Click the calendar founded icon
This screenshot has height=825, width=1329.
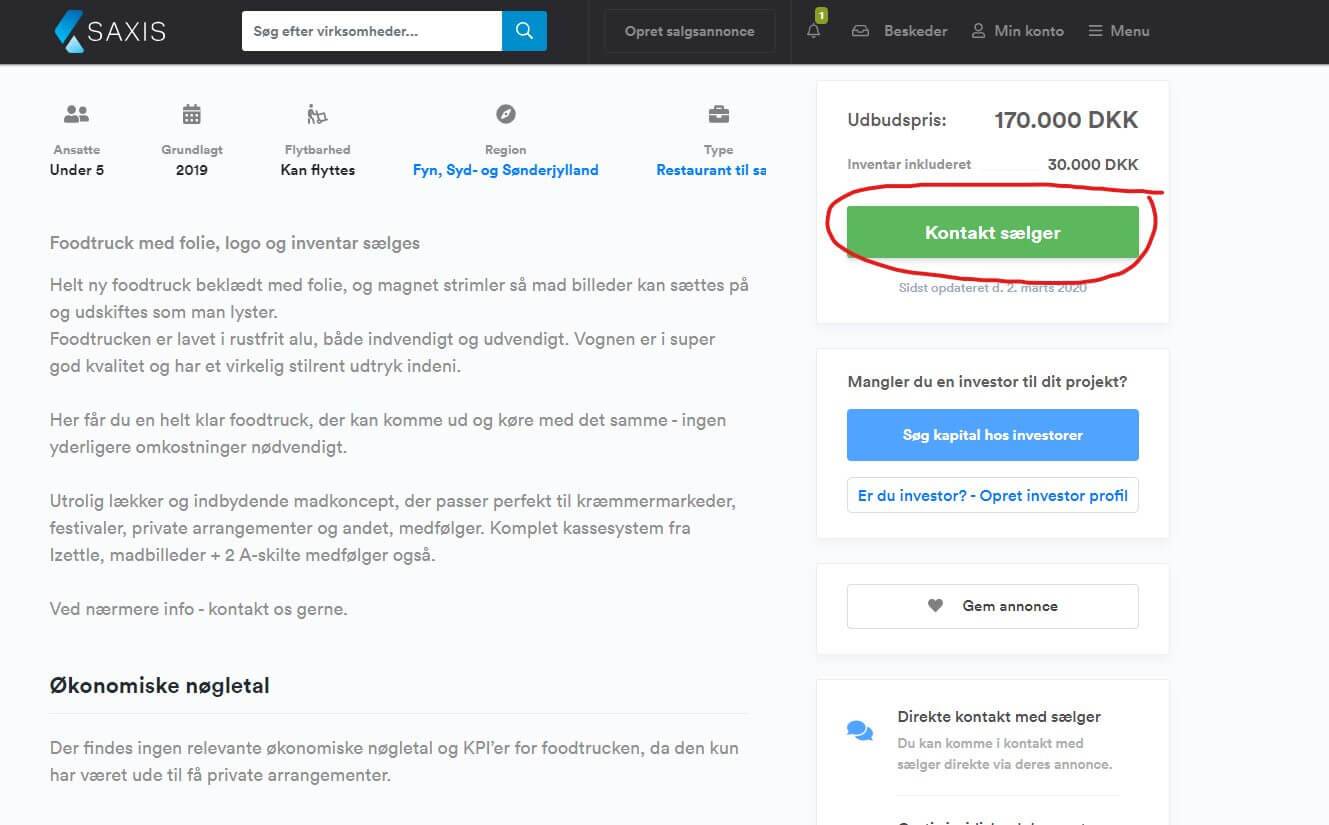coord(192,114)
